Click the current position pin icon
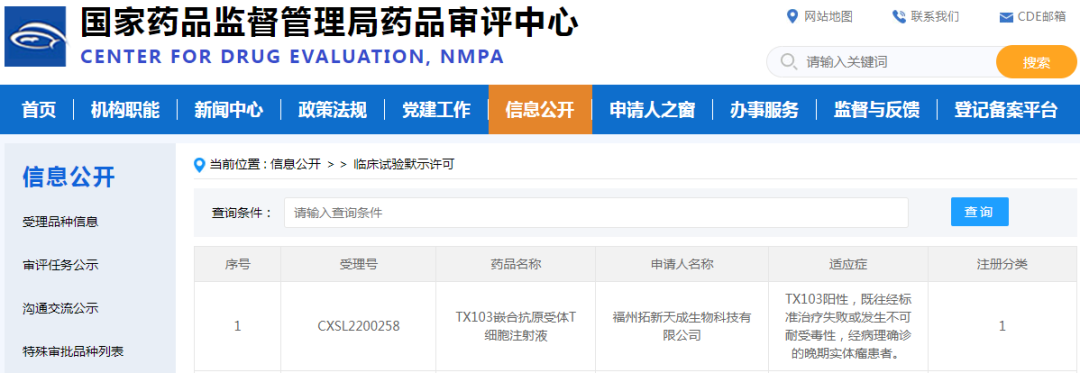 [x=200, y=164]
